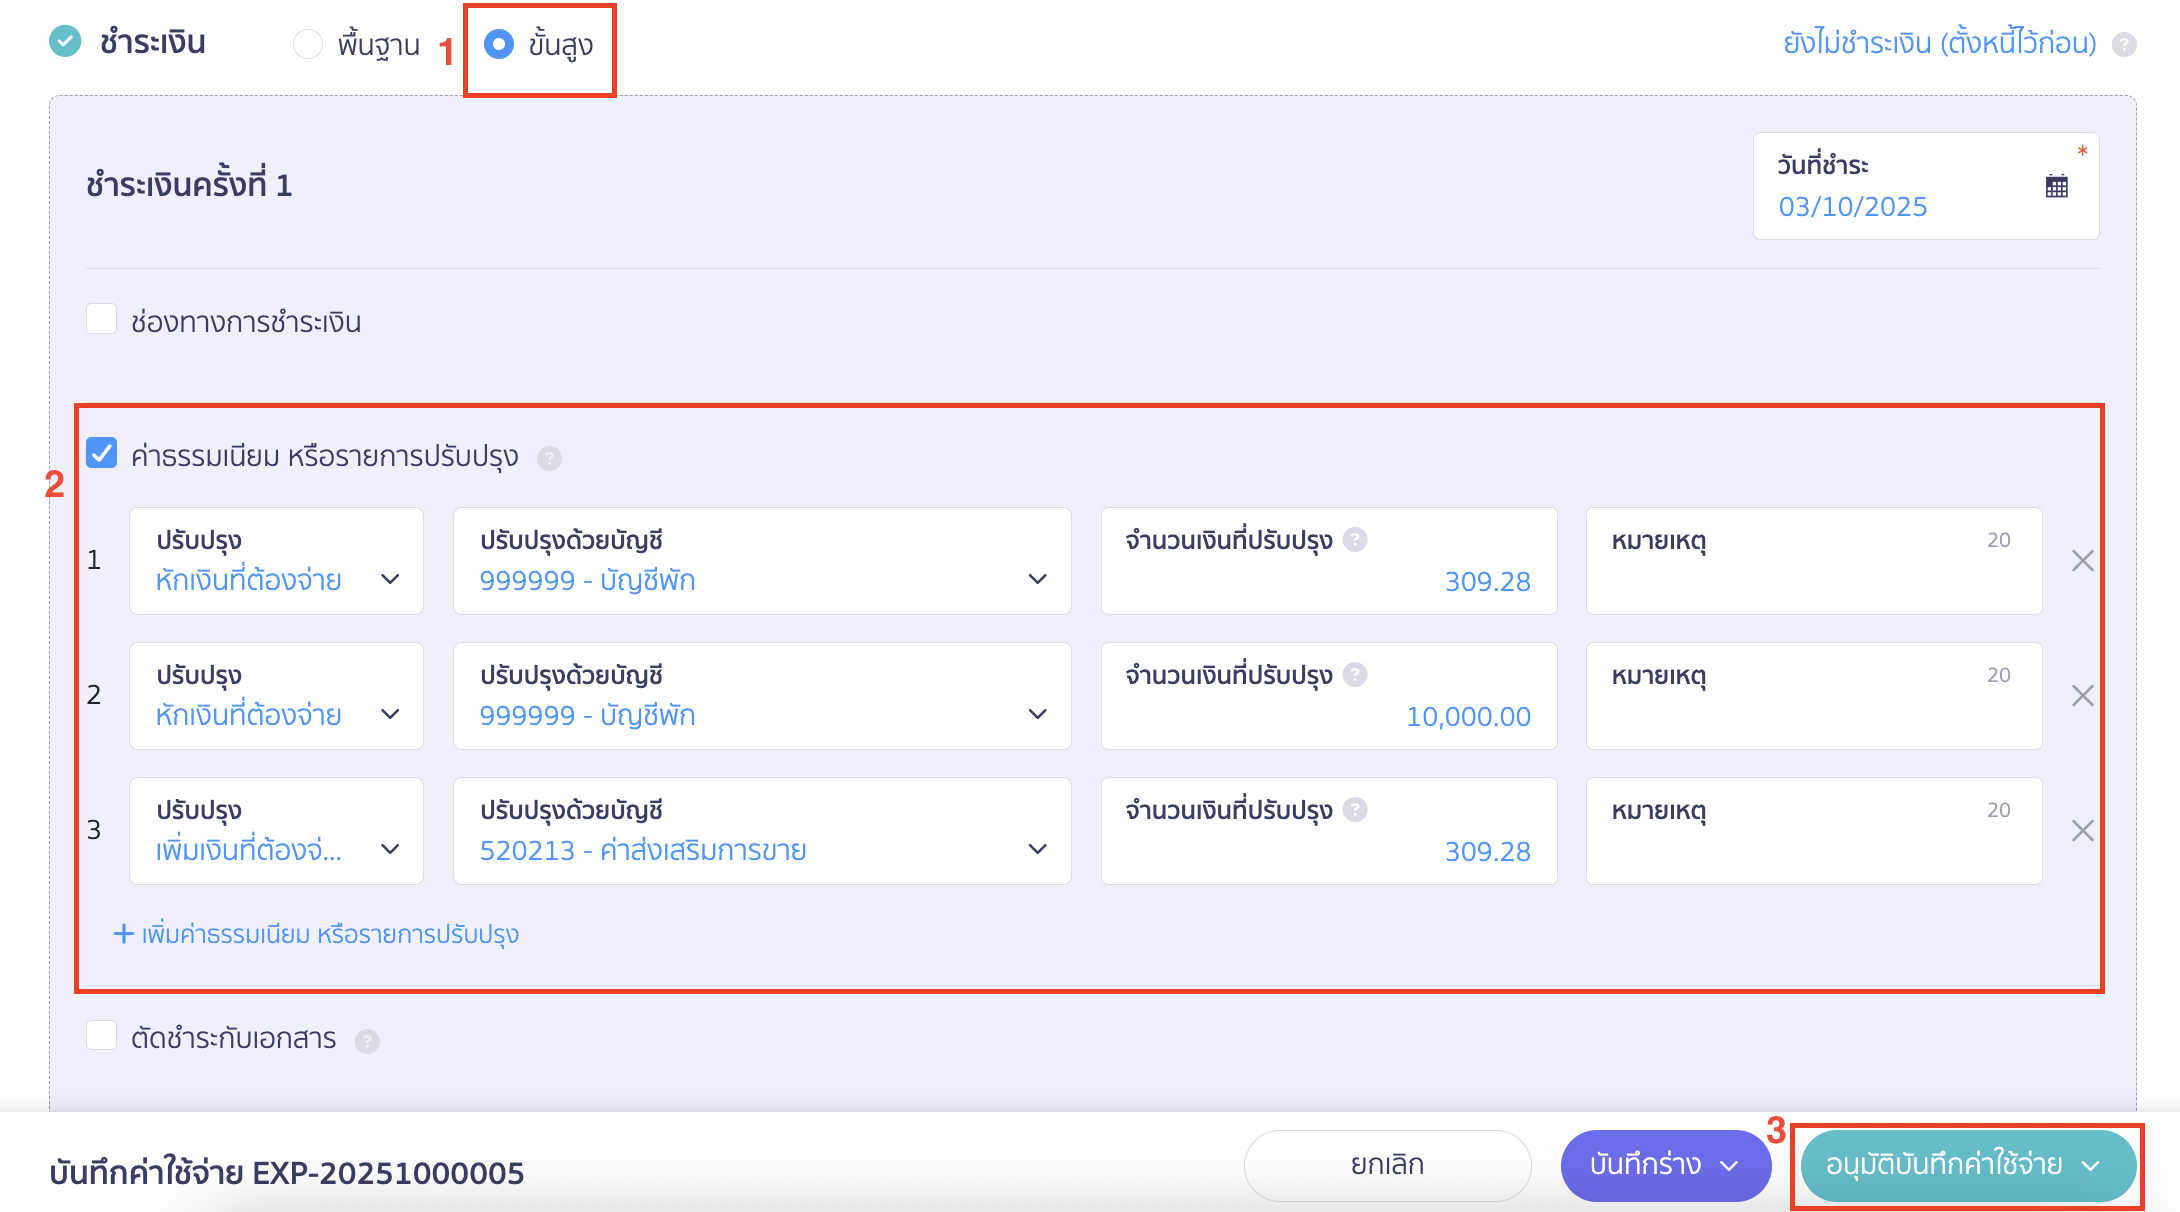The width and height of the screenshot is (2180, 1212).
Task: Select the พื้นฐาน radio option
Action: [307, 44]
